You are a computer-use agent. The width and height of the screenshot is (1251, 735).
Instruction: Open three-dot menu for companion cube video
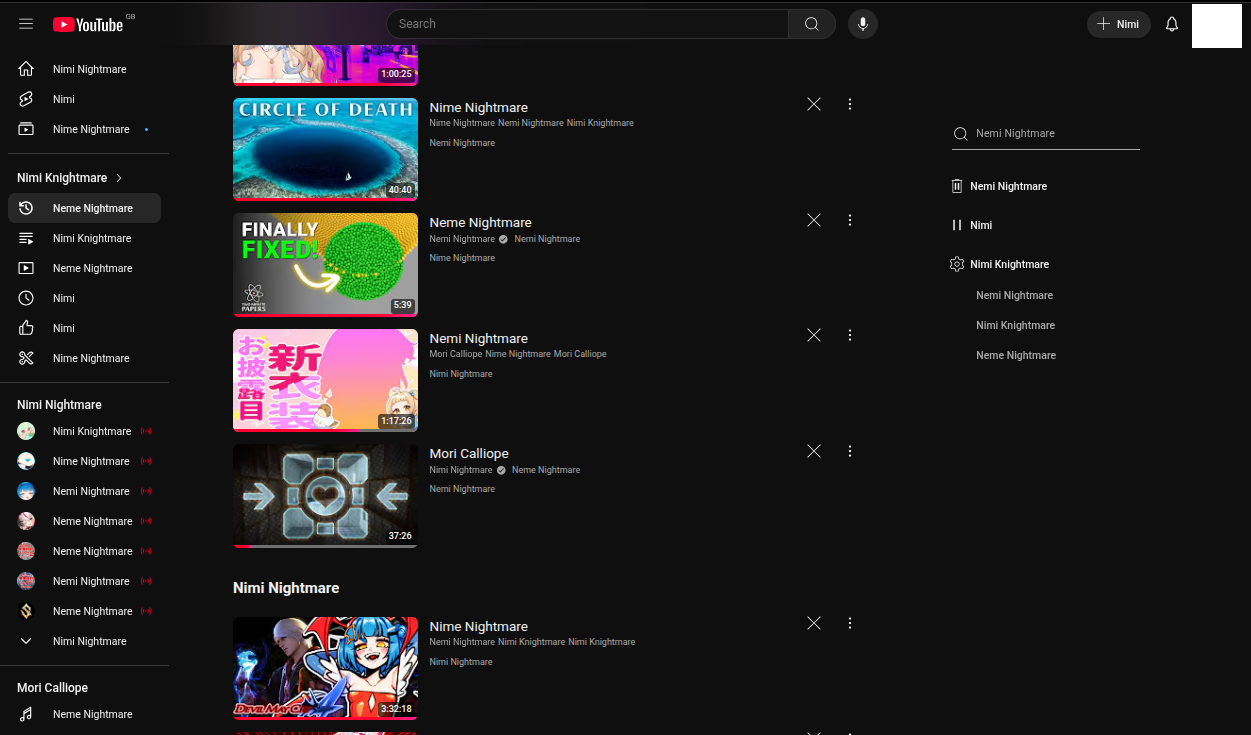tap(850, 451)
